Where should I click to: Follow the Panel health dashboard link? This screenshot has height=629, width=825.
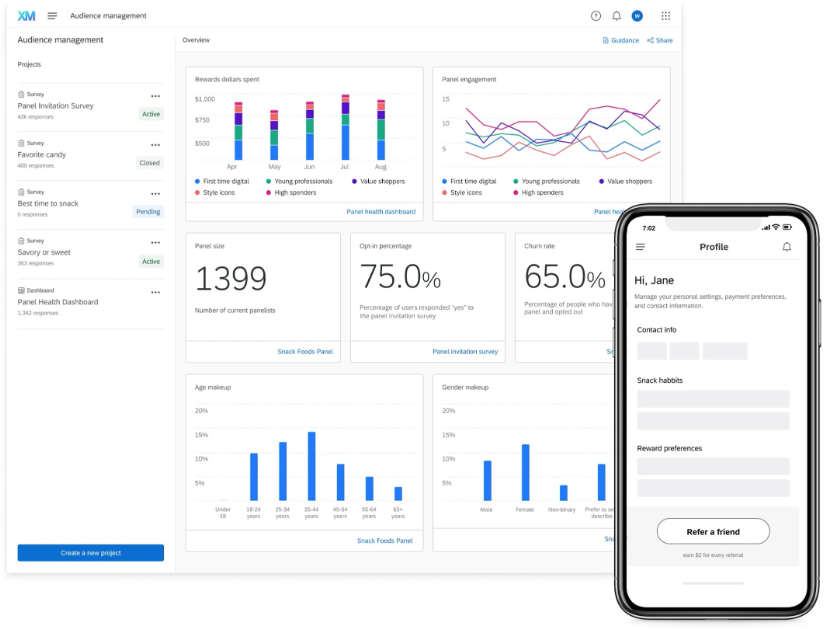pos(381,212)
